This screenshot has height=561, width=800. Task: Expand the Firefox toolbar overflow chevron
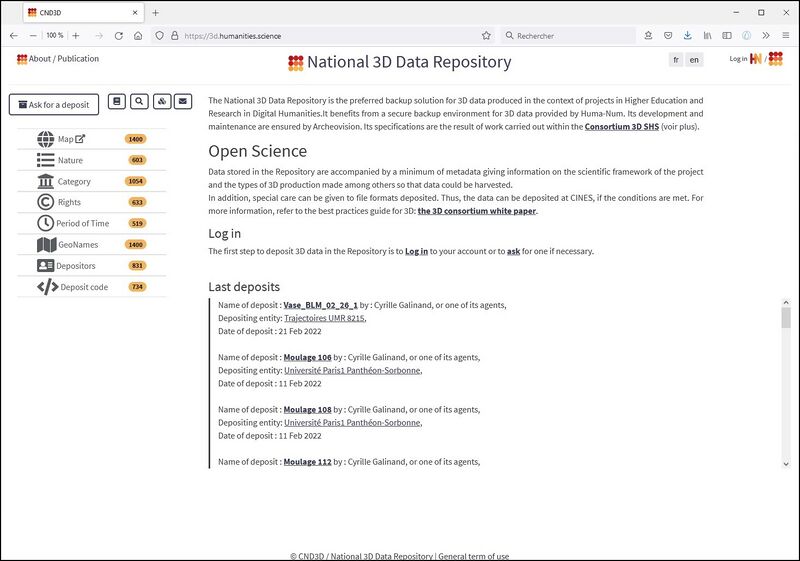tap(766, 35)
